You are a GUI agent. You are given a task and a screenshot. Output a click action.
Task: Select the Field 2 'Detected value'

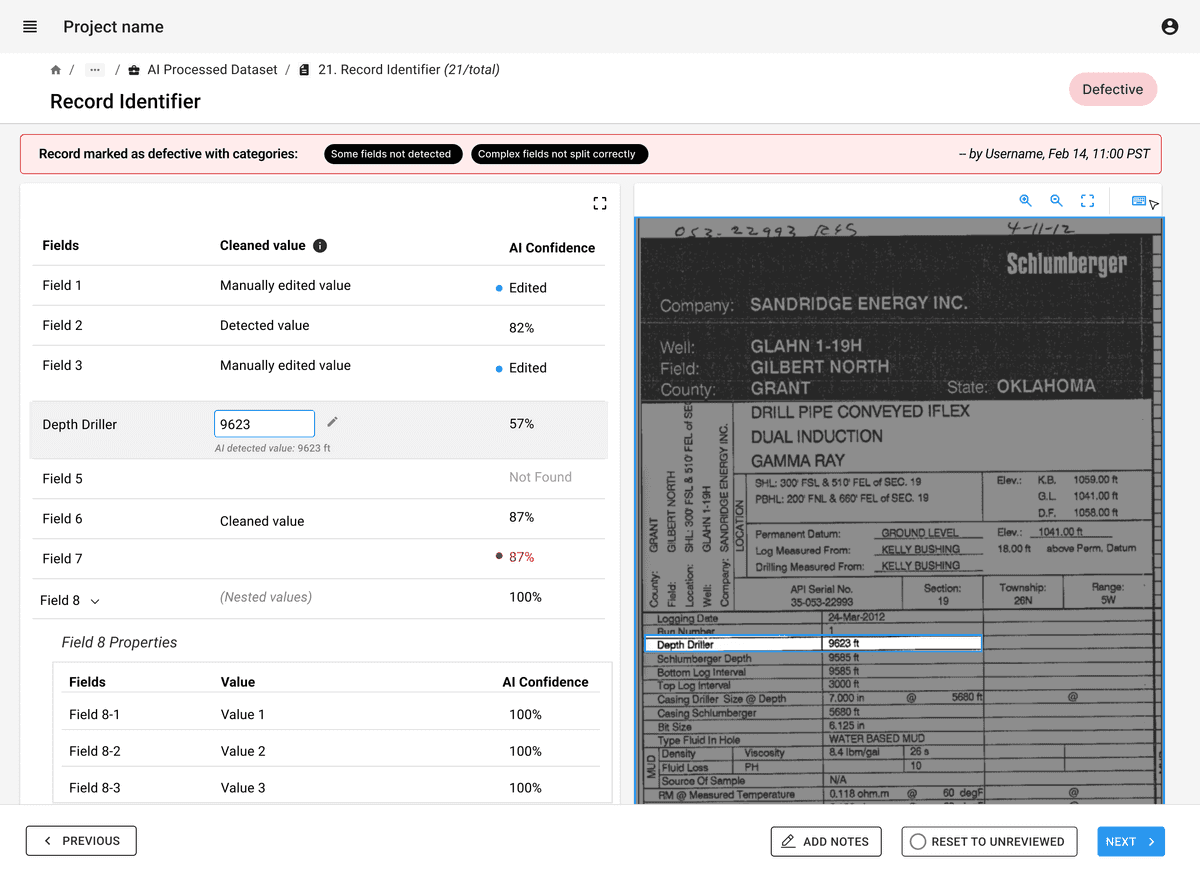click(x=264, y=325)
